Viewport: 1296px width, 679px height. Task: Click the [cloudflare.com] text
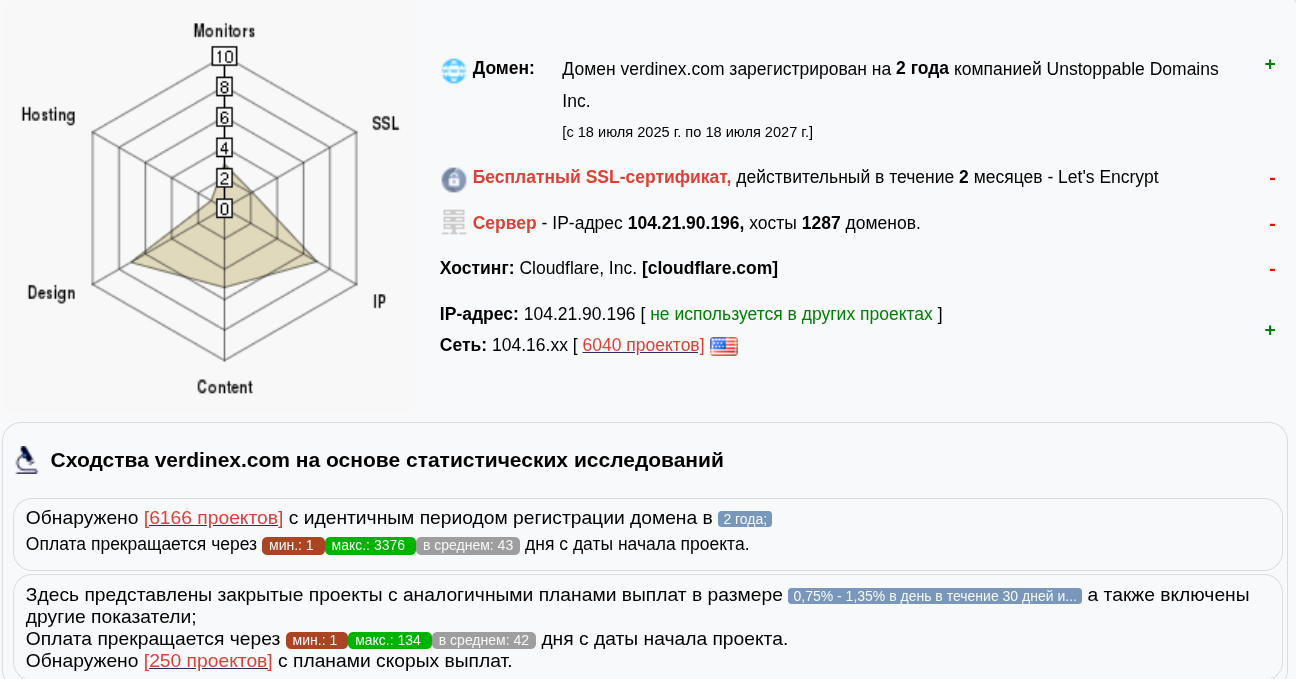coord(710,268)
